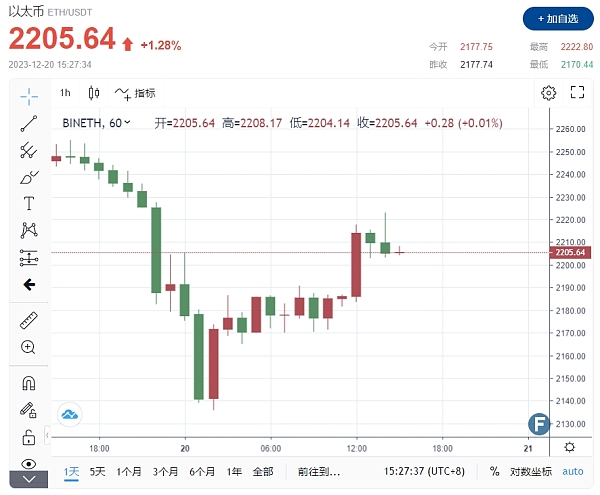Pick the brush drawing tool
The height and width of the screenshot is (495, 600).
click(x=28, y=177)
